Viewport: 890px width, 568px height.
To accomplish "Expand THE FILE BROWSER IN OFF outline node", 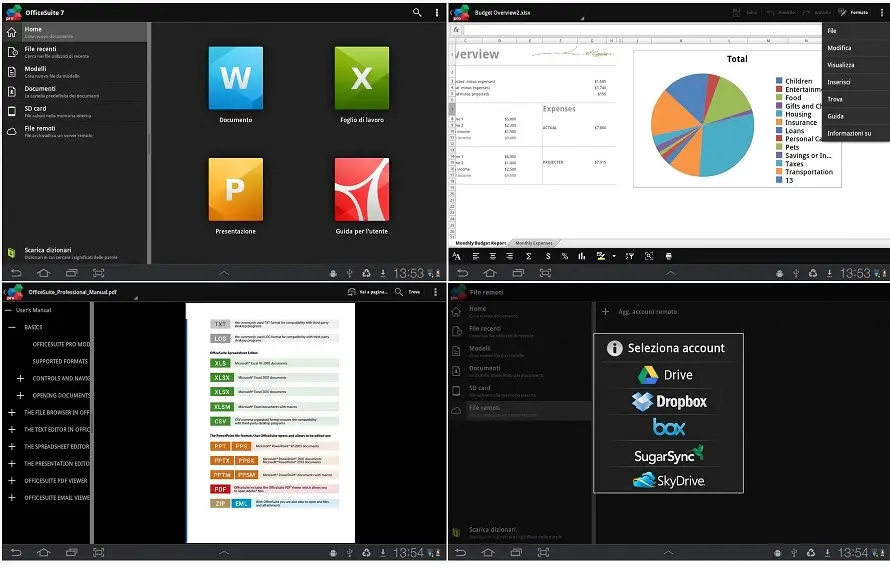I will coord(11,413).
